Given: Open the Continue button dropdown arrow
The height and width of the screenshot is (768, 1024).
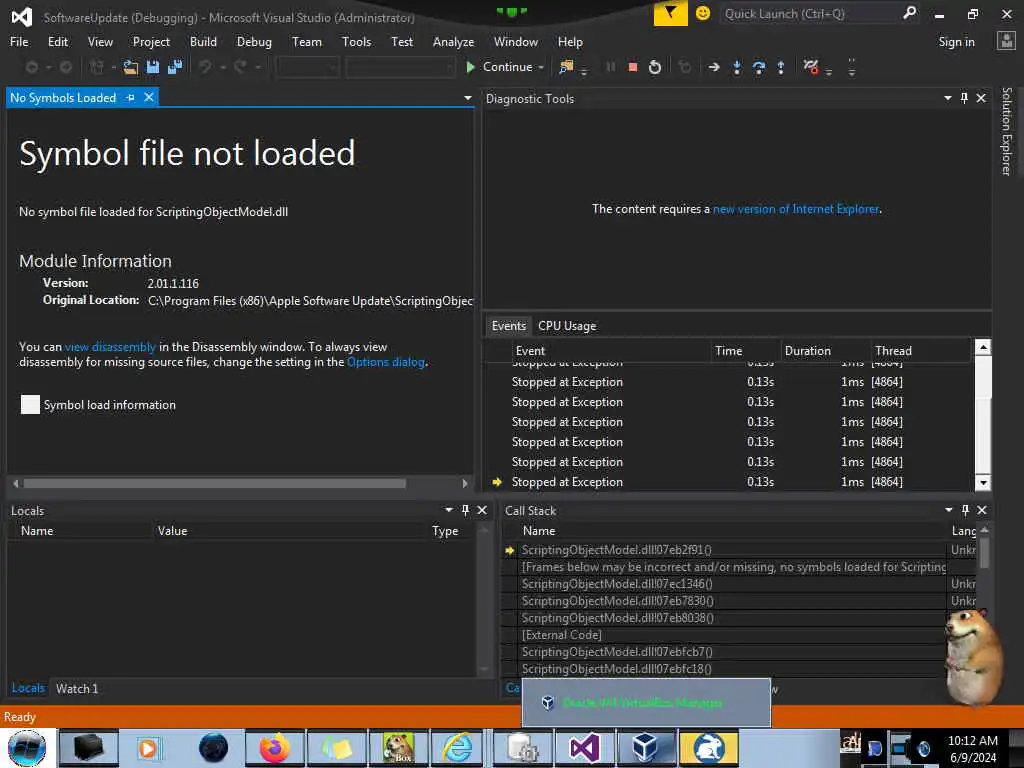Looking at the screenshot, I should pyautogui.click(x=541, y=67).
